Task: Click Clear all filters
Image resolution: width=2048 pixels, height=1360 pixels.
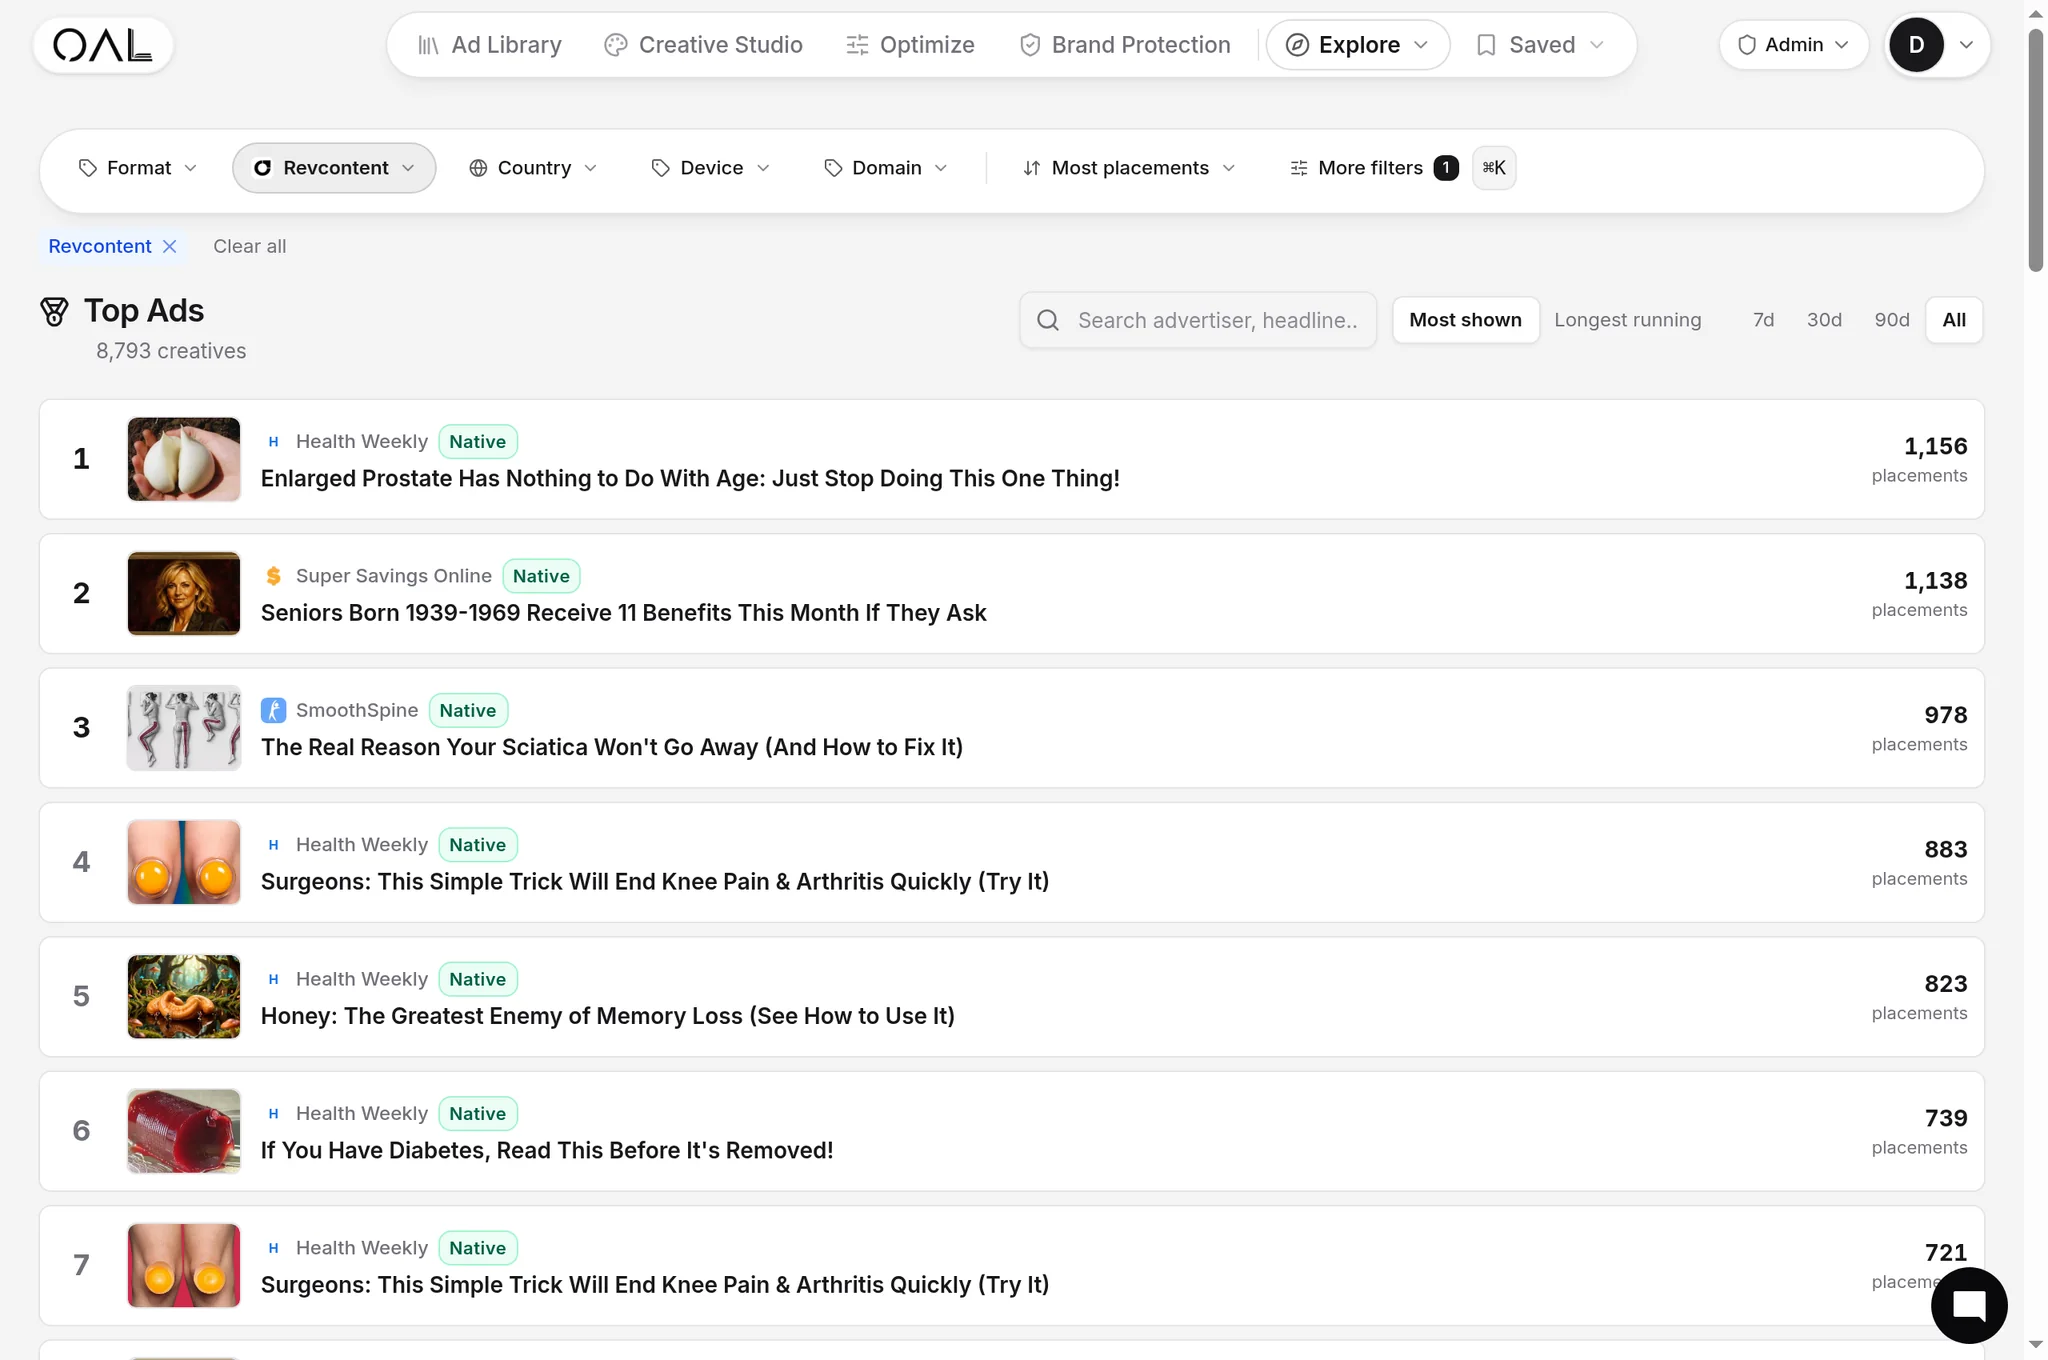Action: tap(250, 246)
